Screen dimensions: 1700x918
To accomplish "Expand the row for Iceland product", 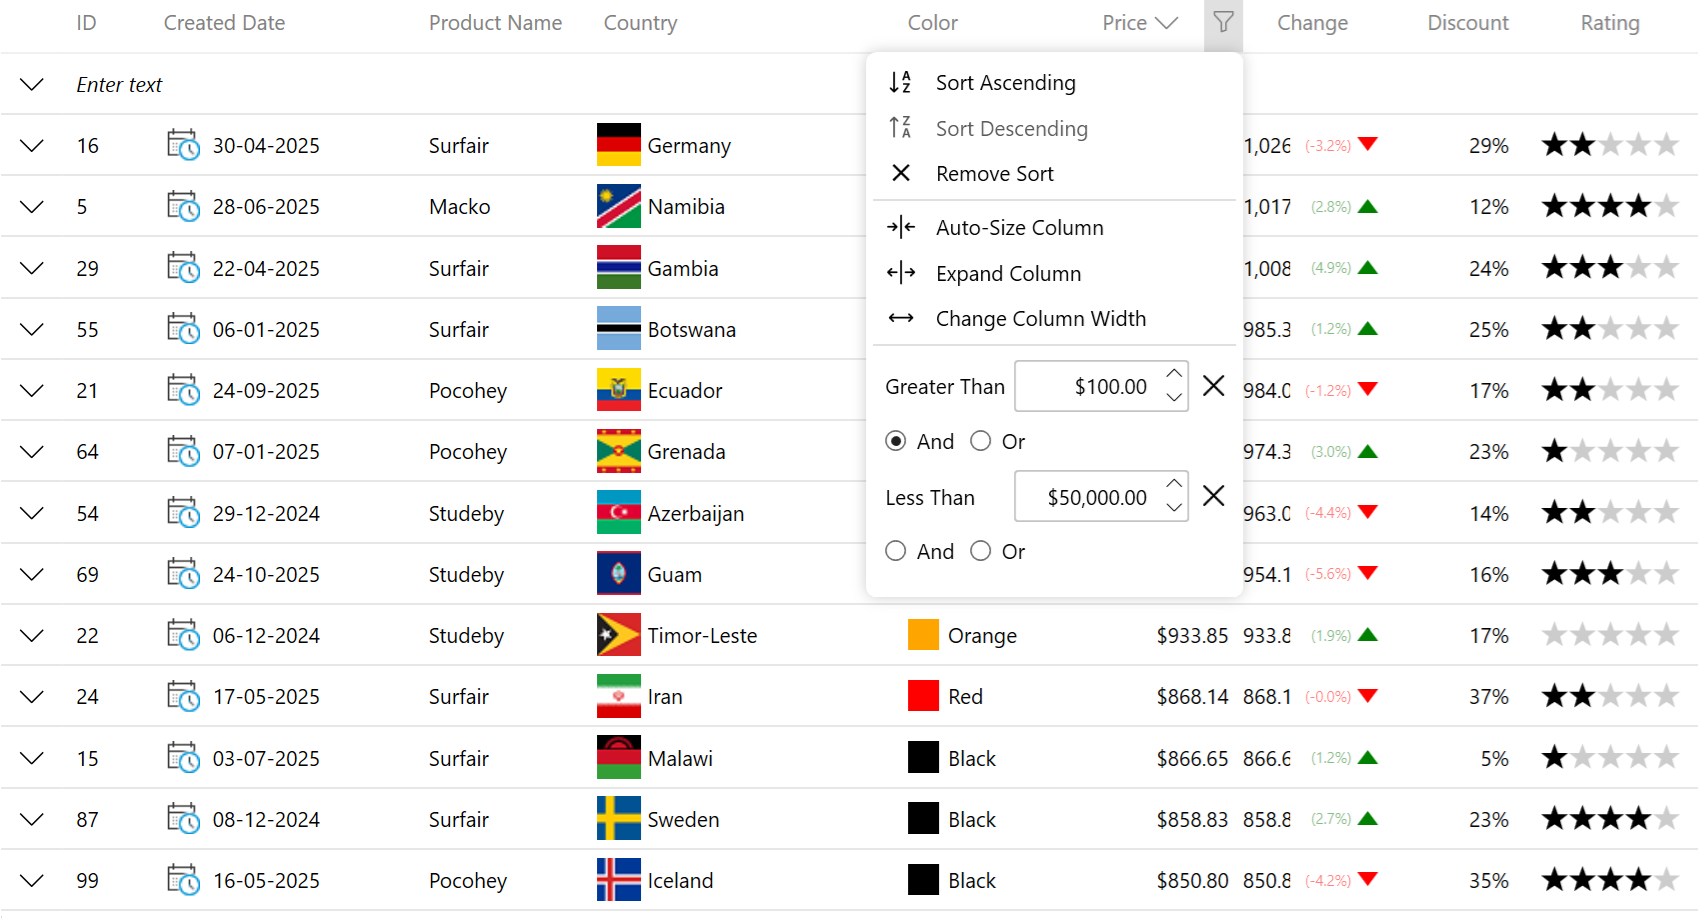I will [31, 880].
